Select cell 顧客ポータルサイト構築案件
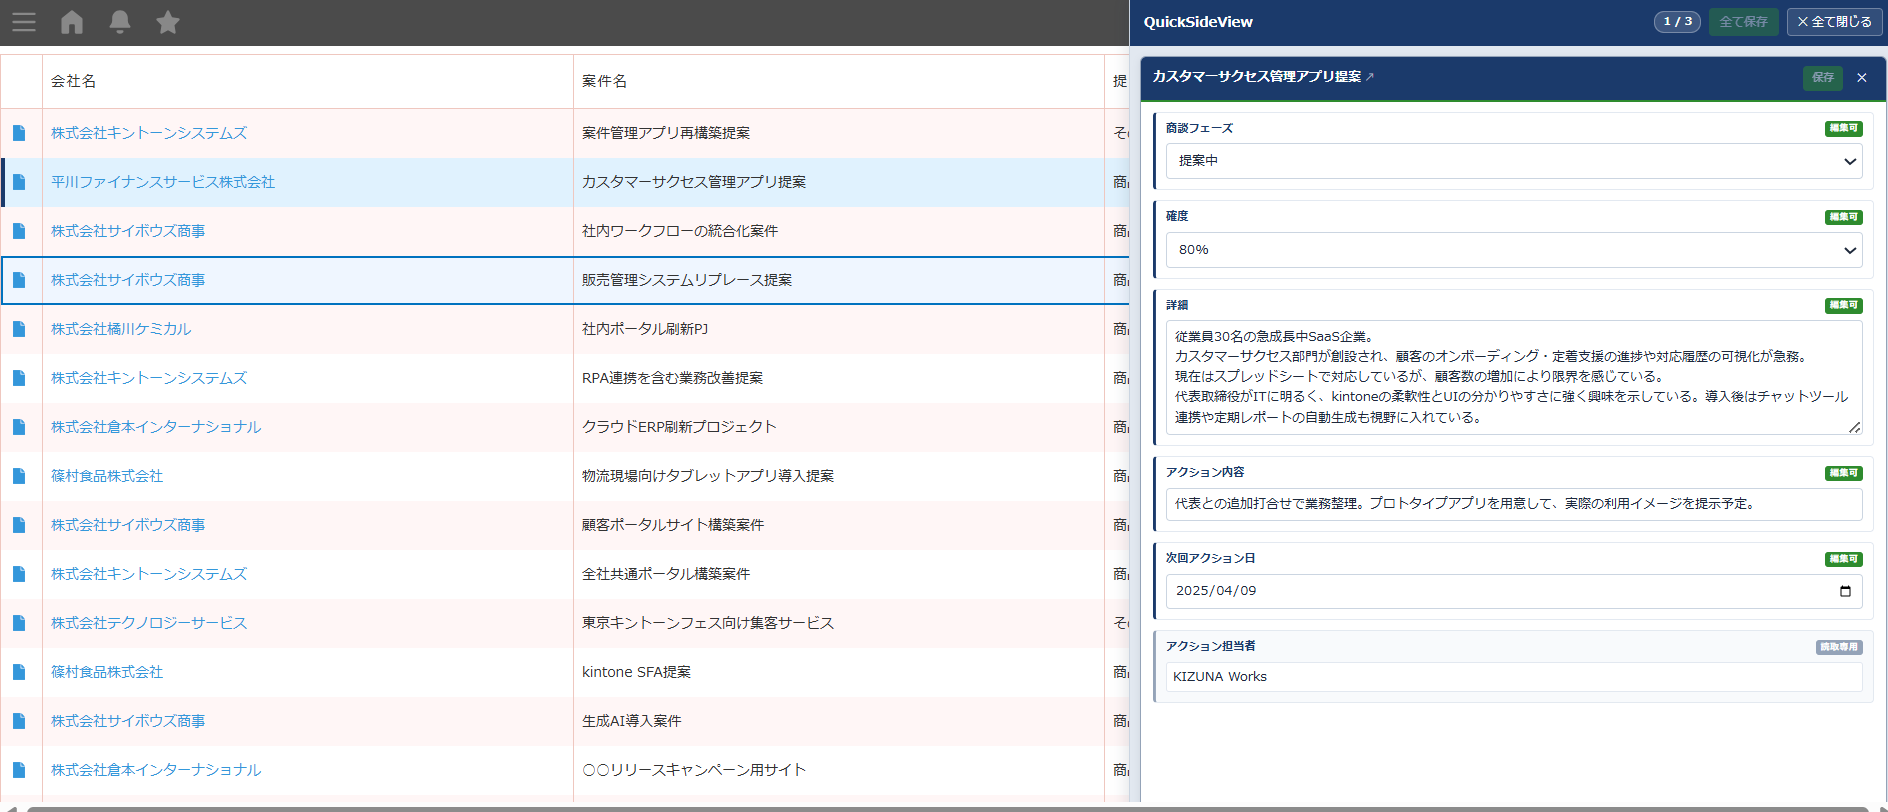This screenshot has width=1888, height=812. click(x=838, y=525)
